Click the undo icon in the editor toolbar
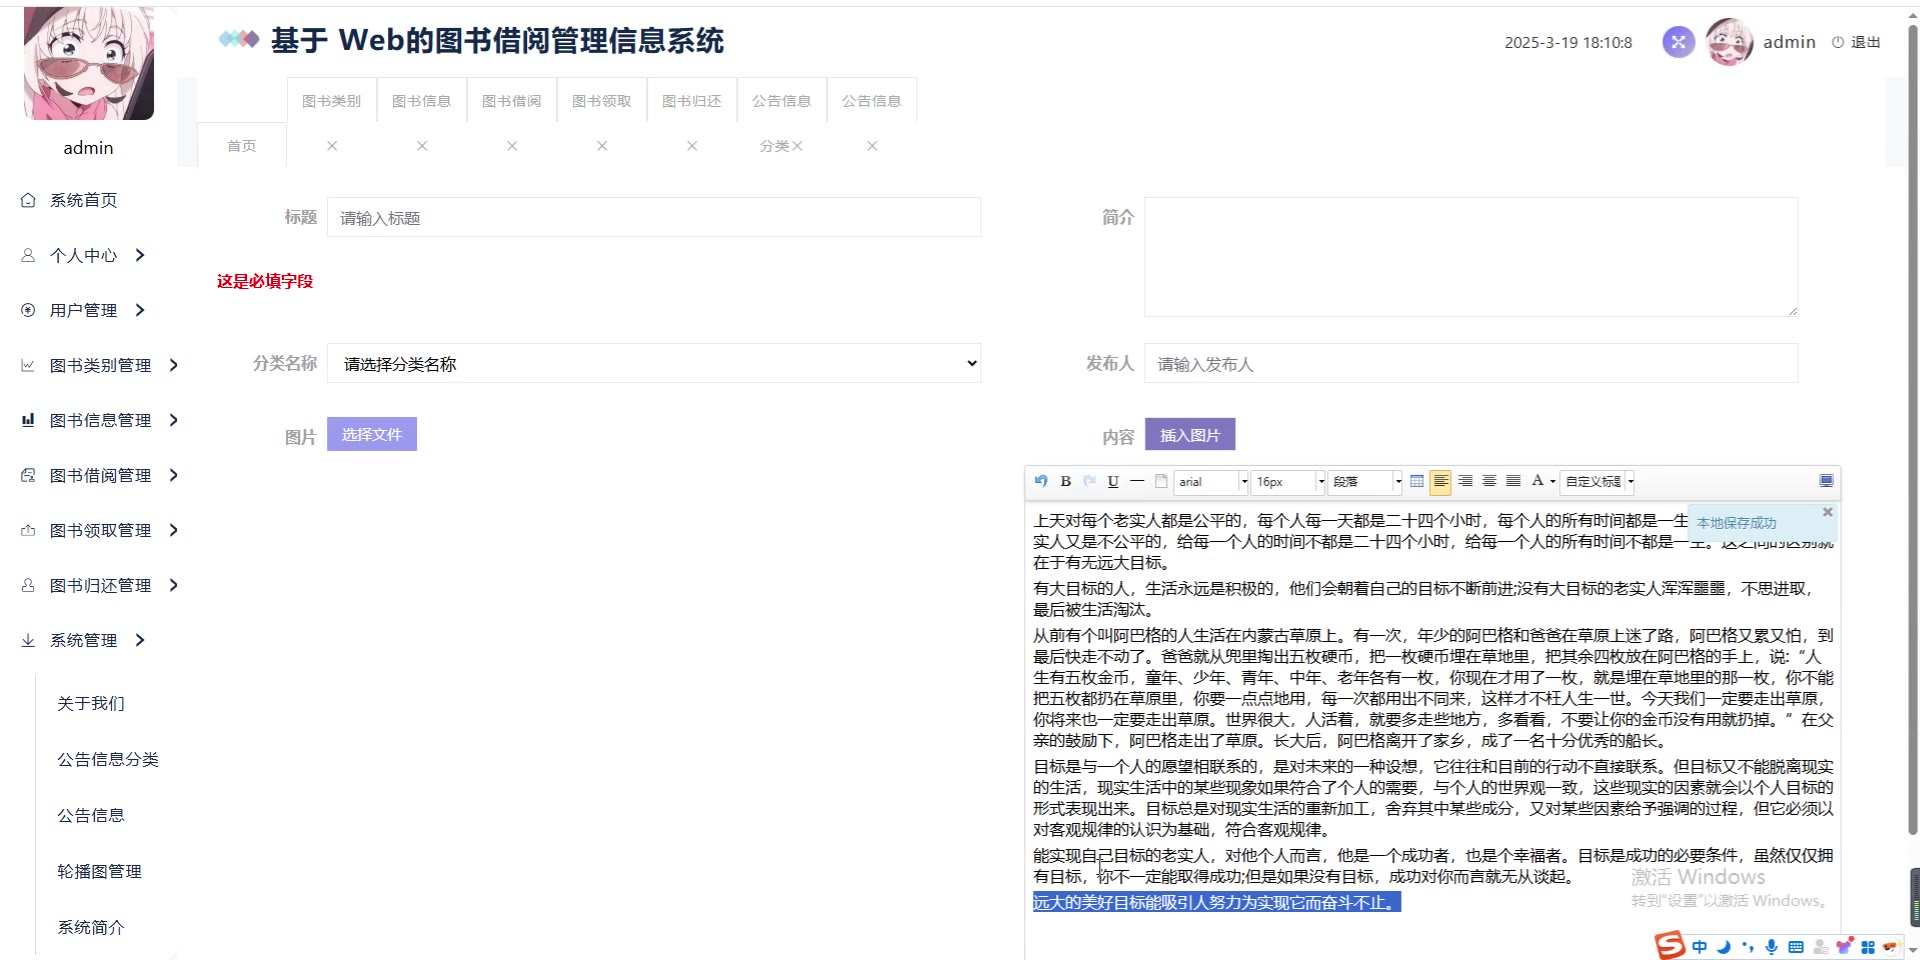The image size is (1920, 960). (1041, 481)
